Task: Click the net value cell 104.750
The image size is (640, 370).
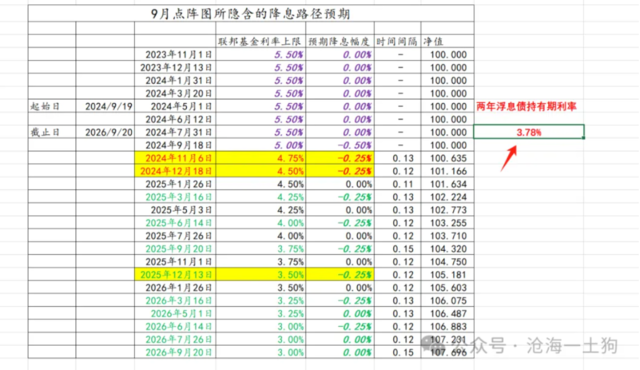Action: coord(447,262)
